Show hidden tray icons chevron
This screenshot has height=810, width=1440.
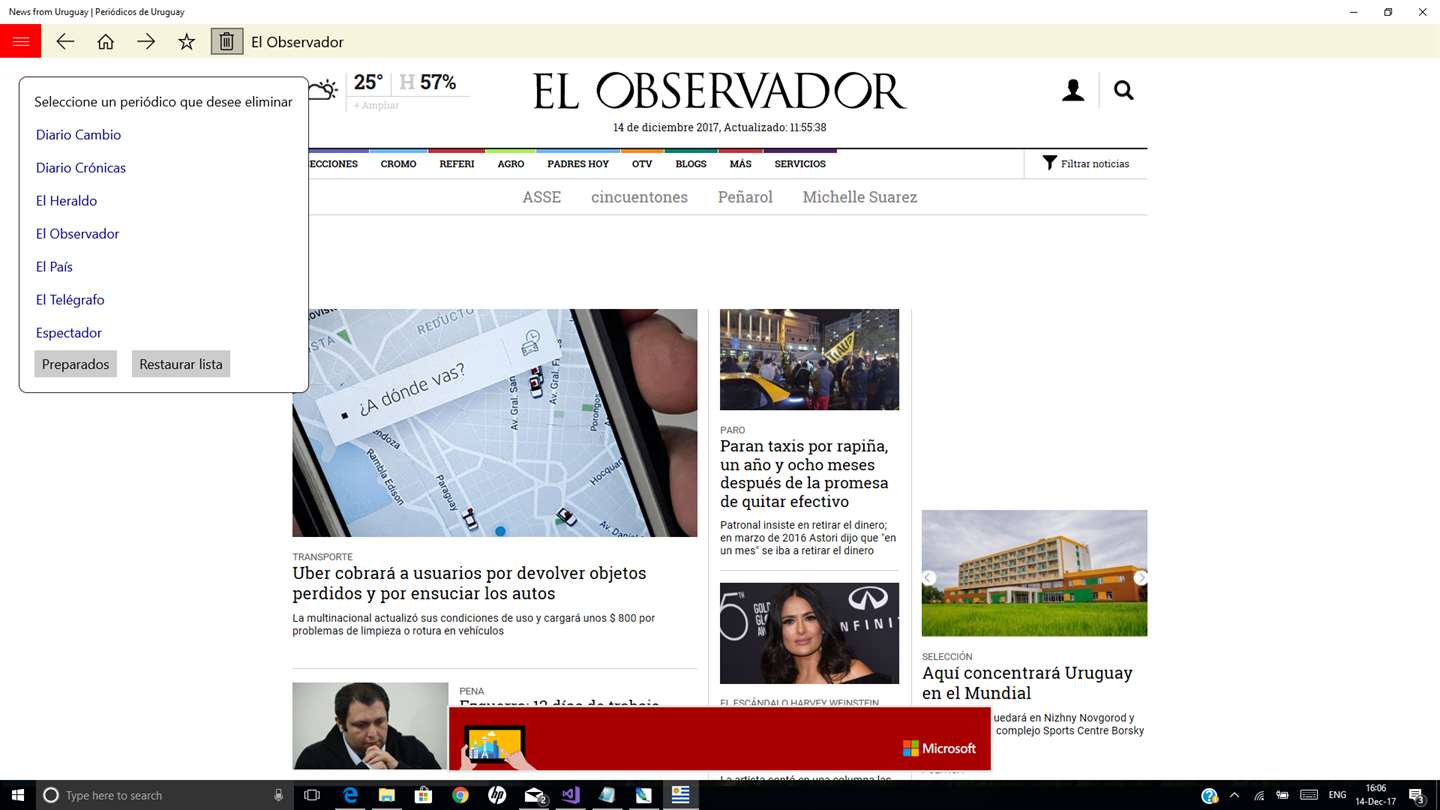coord(1234,795)
